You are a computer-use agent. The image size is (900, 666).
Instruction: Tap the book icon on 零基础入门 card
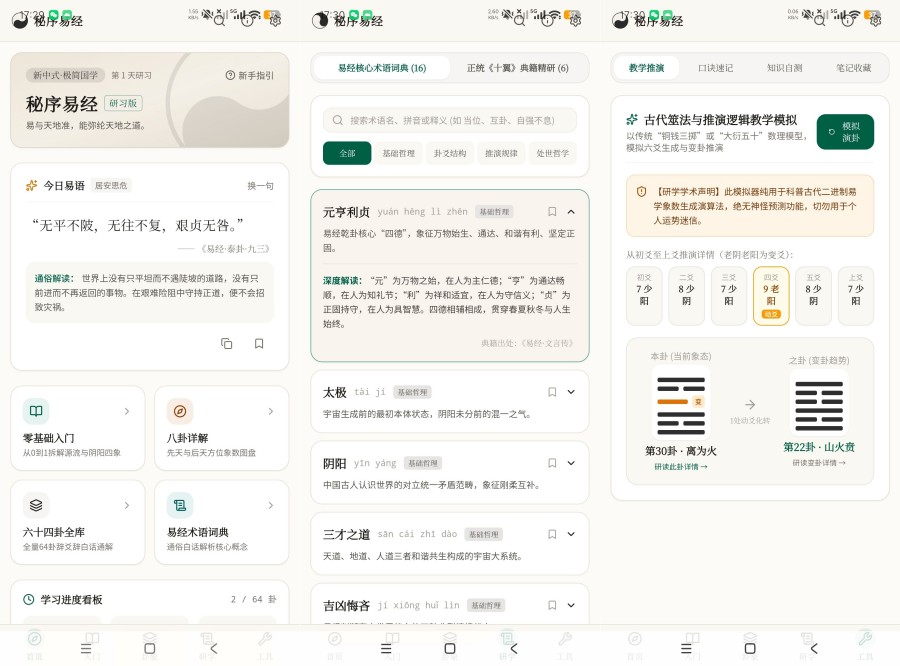tap(36, 411)
